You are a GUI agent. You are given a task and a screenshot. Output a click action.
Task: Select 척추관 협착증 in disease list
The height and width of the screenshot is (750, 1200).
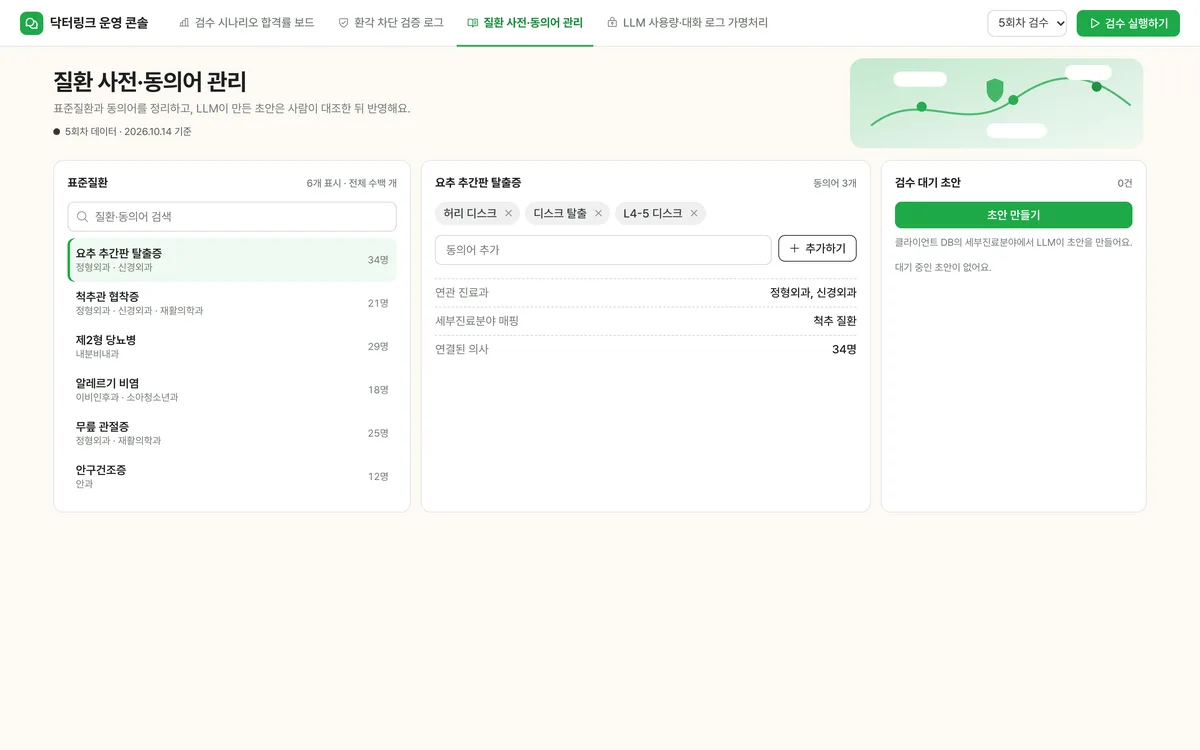(x=232, y=303)
